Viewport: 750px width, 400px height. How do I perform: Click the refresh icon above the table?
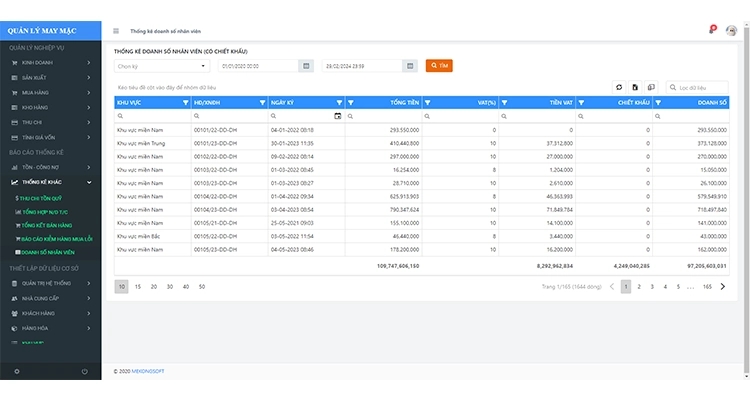tap(619, 88)
